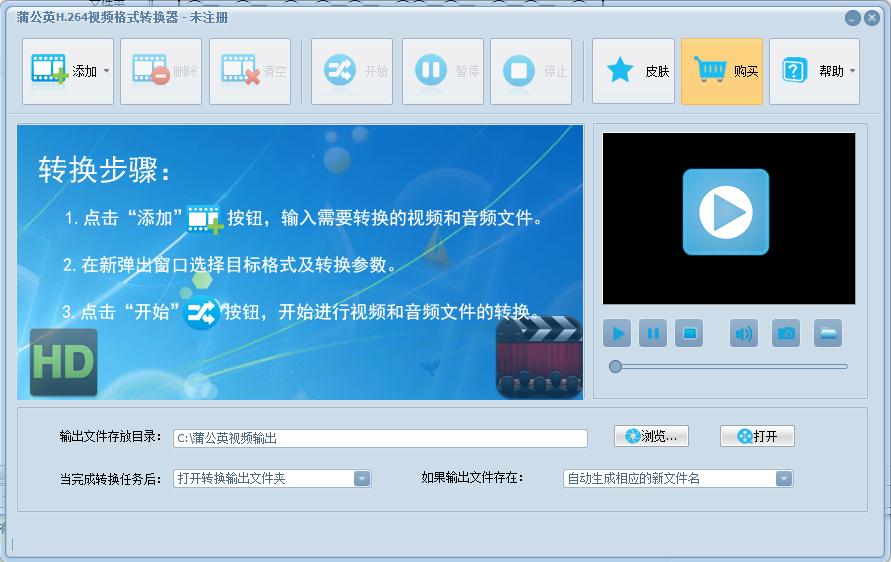Open the snapshot folder icon in player
The image size is (891, 562).
click(828, 333)
